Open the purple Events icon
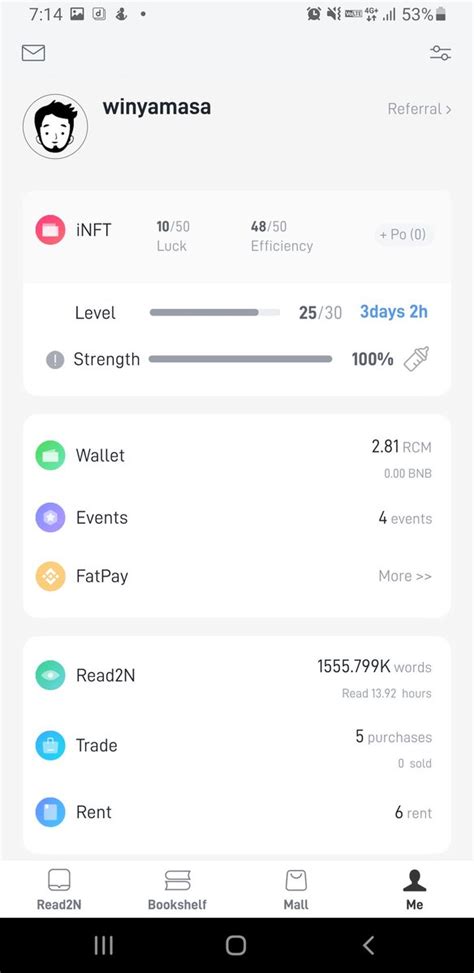The image size is (474, 973). point(50,518)
